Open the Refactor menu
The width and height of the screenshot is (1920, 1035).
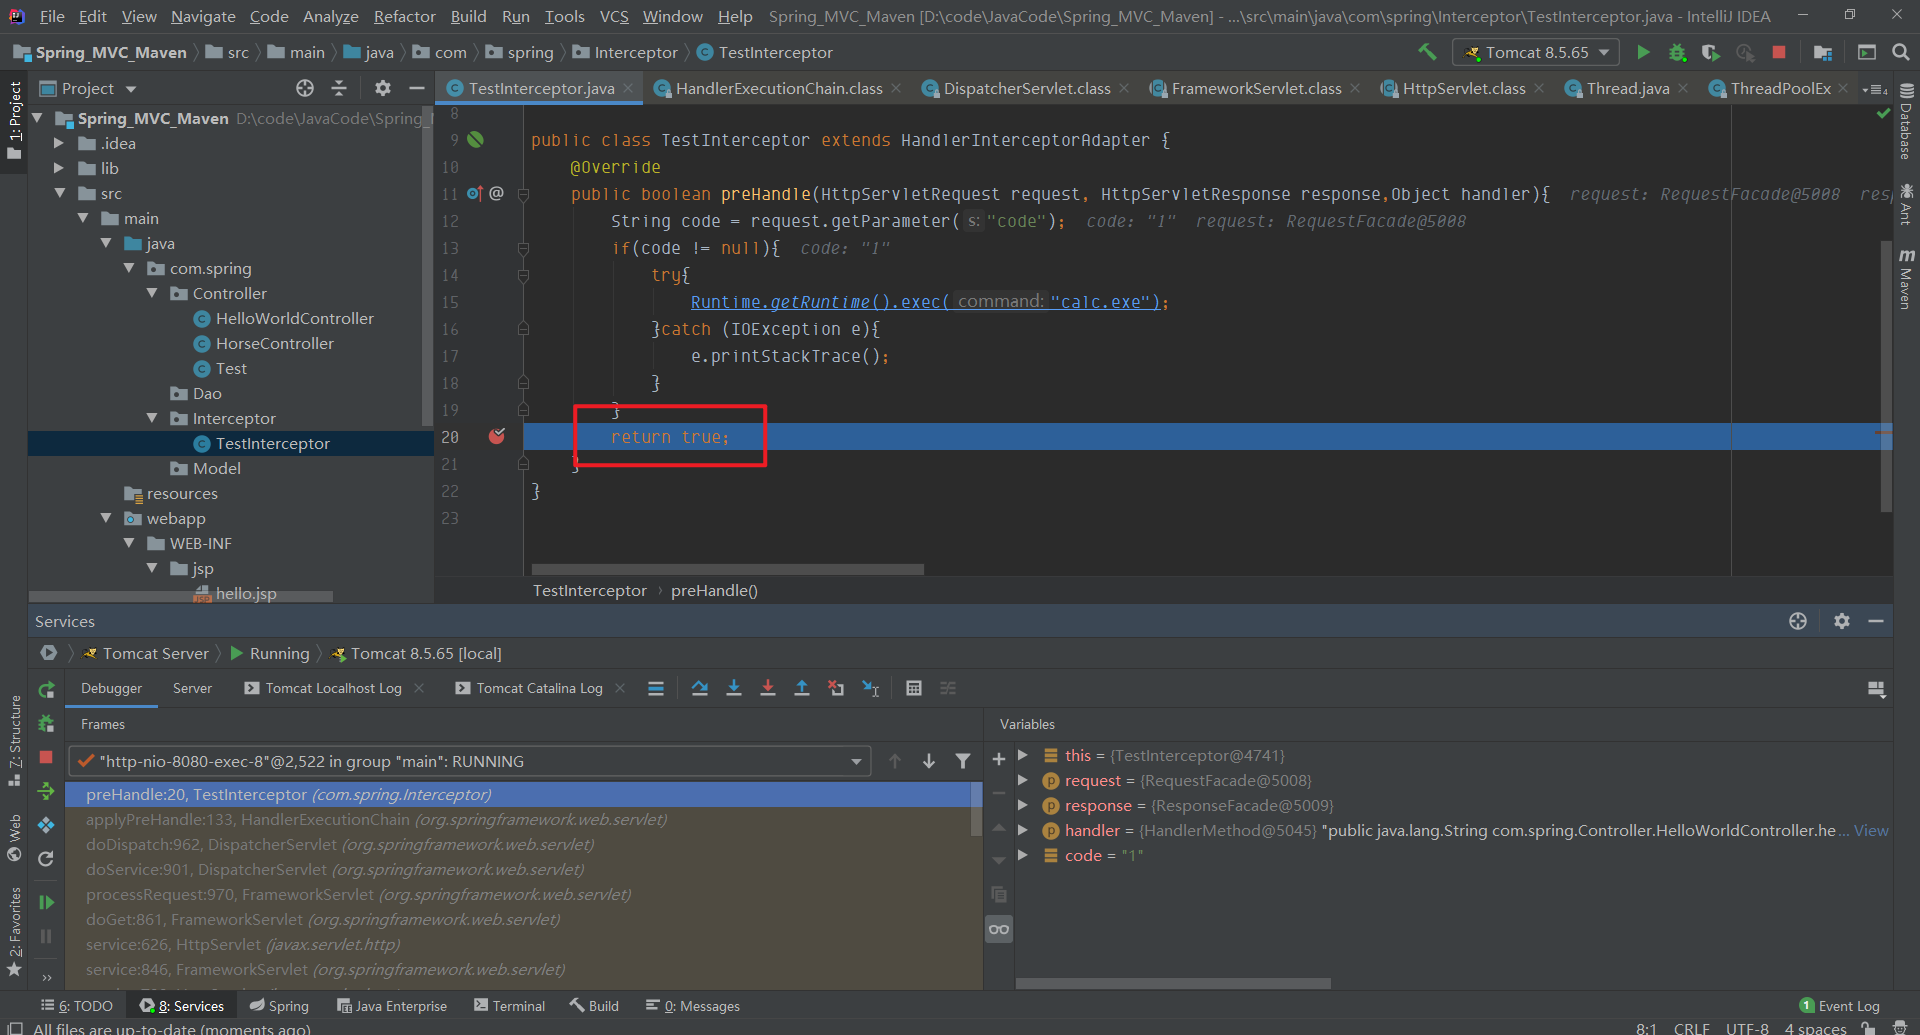tap(404, 16)
